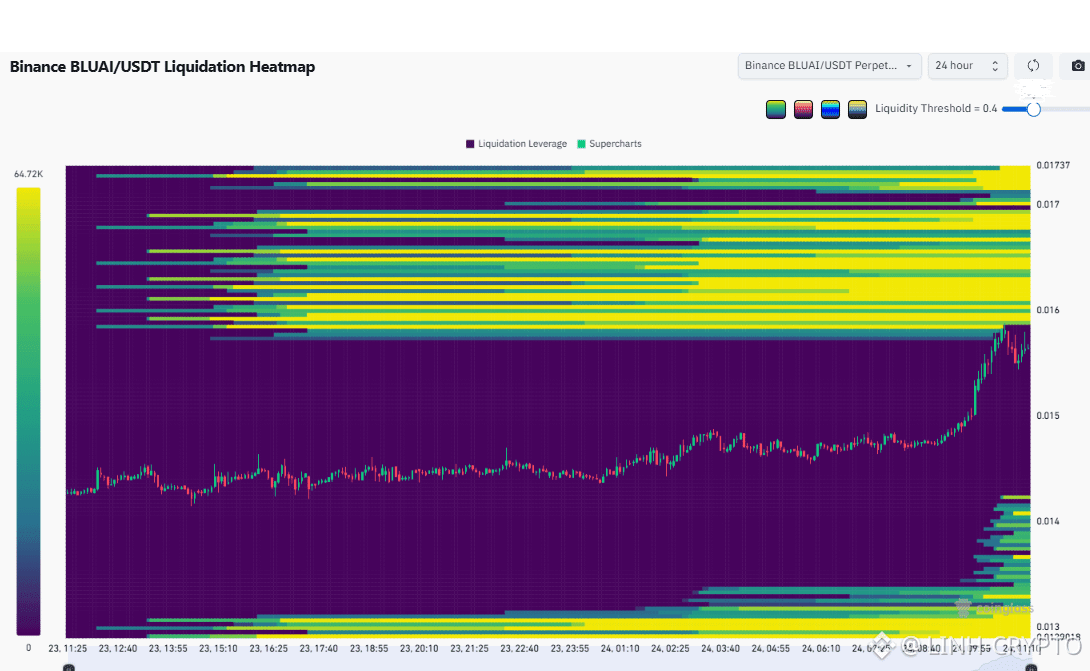The width and height of the screenshot is (1090, 671).
Task: Click the refresh heatmap icon
Action: pos(1033,66)
